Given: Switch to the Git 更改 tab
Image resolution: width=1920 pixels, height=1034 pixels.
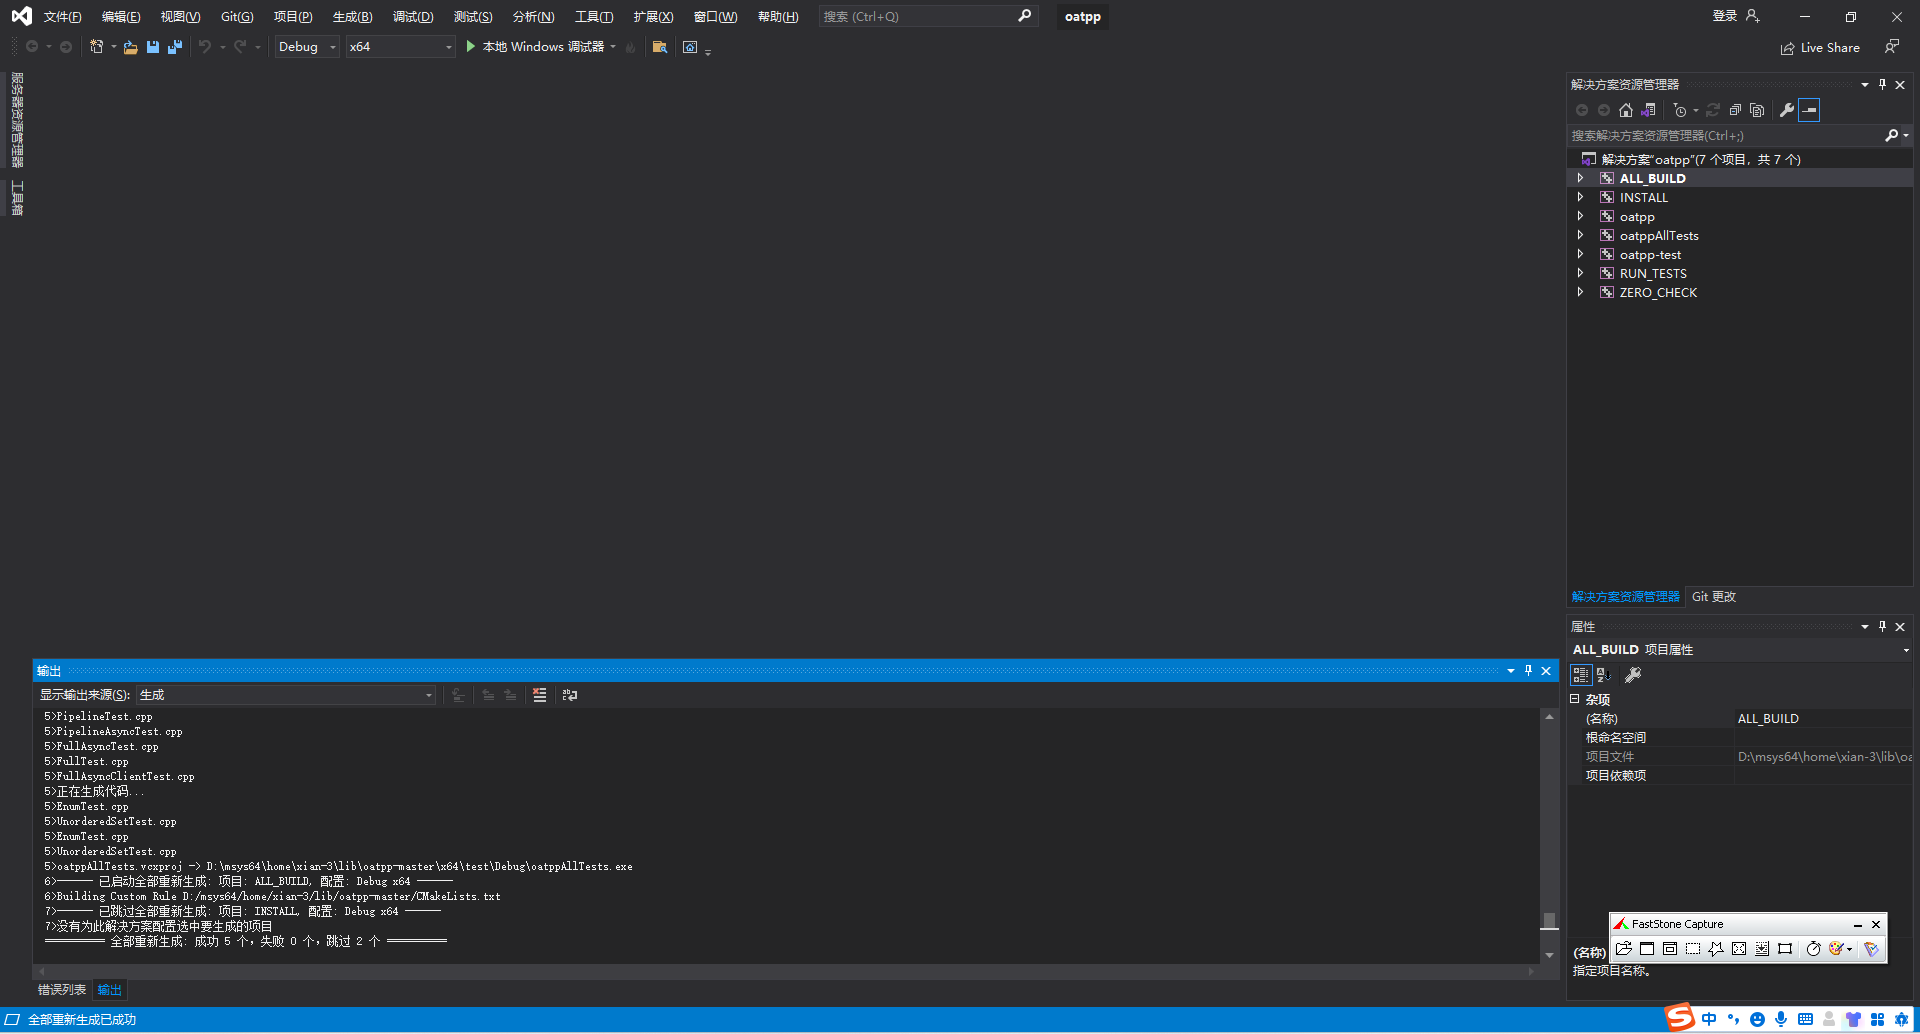Looking at the screenshot, I should click(1714, 597).
